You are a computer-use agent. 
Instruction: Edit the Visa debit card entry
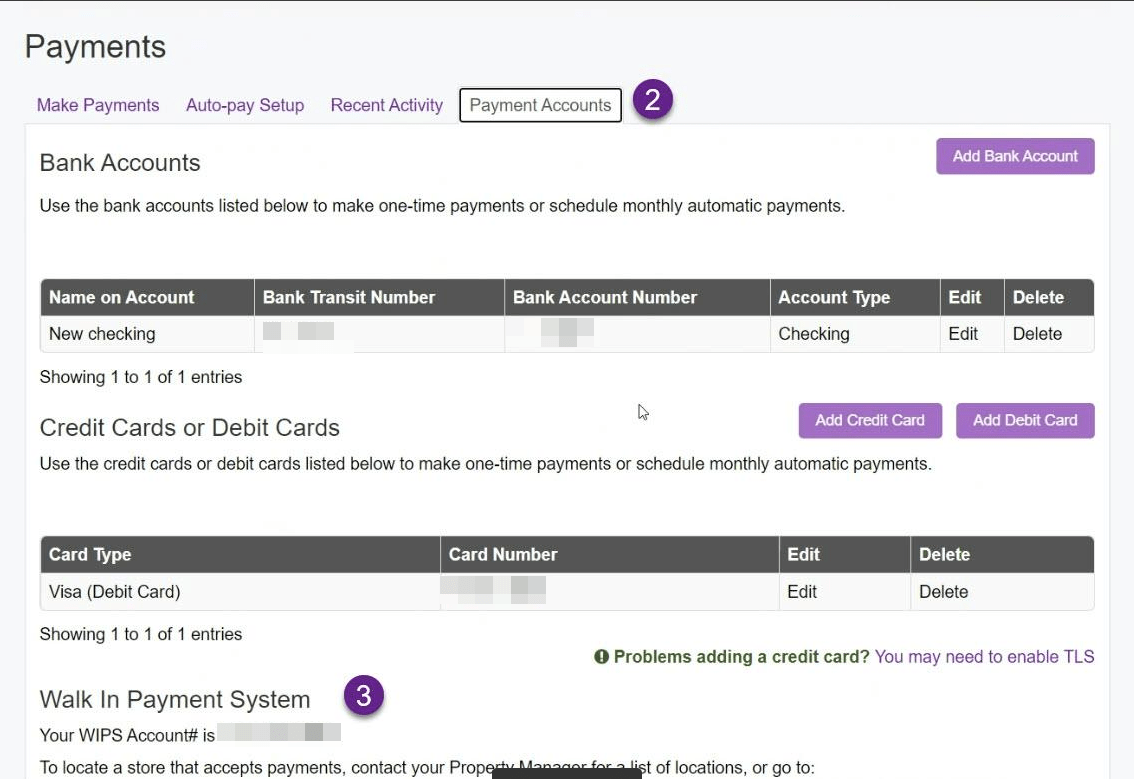click(x=802, y=591)
